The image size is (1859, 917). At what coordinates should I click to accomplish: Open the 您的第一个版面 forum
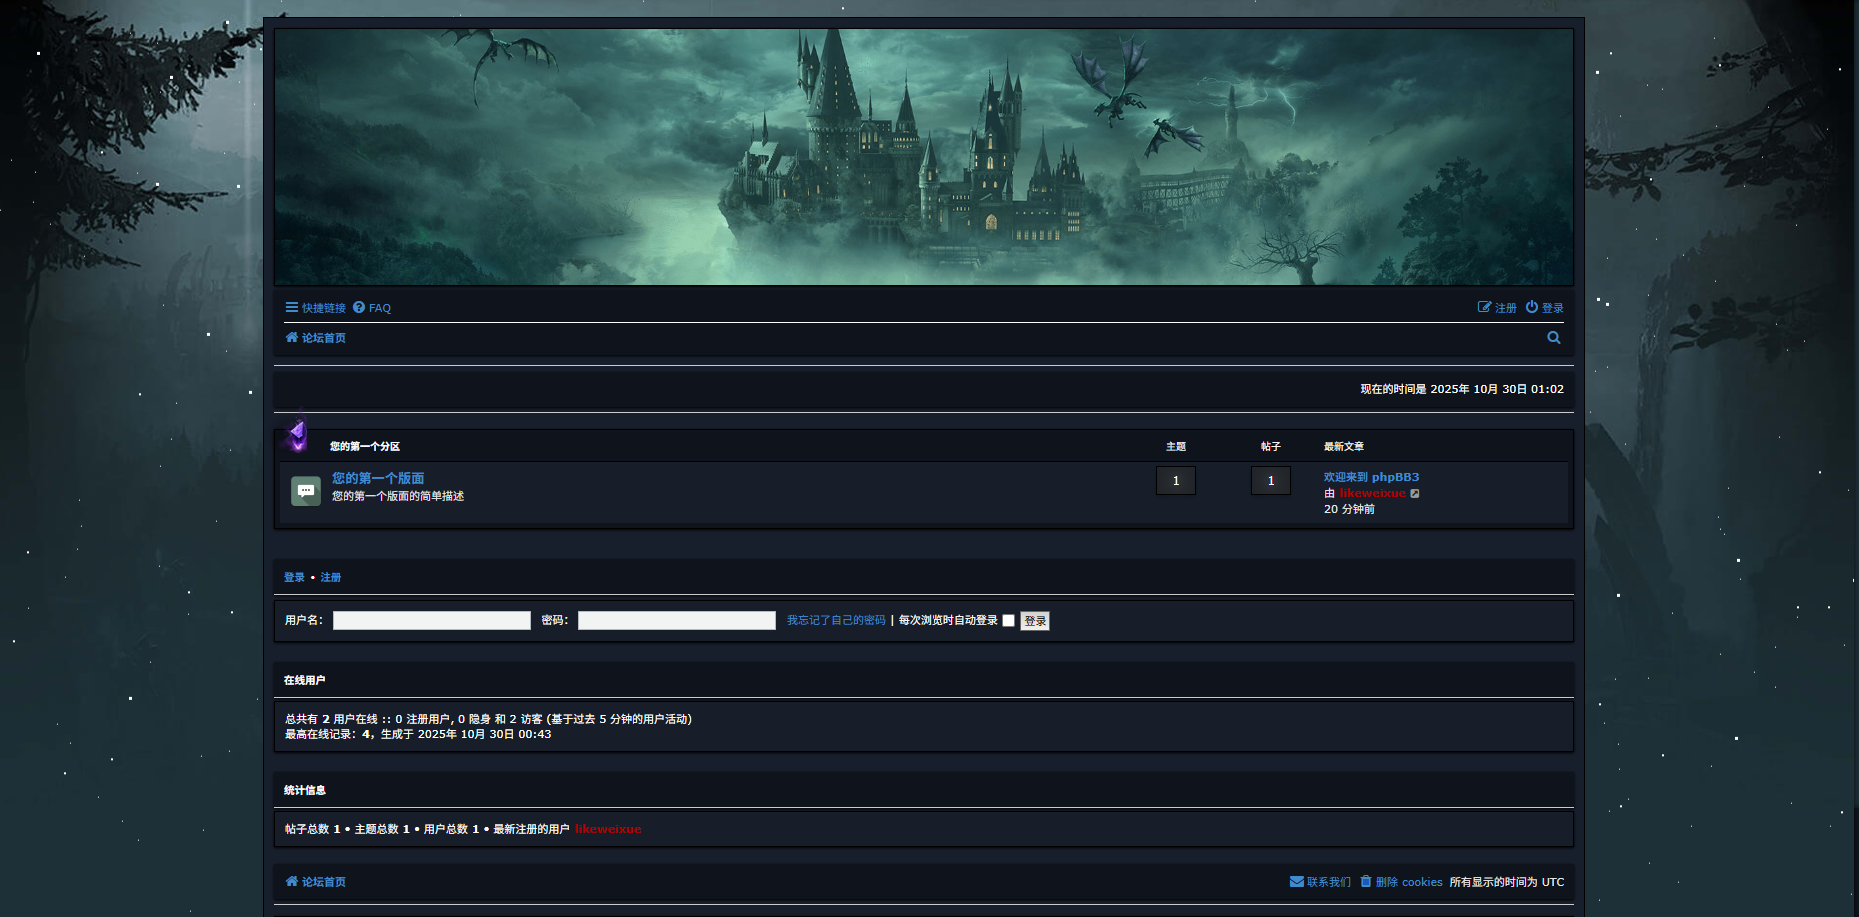[378, 478]
